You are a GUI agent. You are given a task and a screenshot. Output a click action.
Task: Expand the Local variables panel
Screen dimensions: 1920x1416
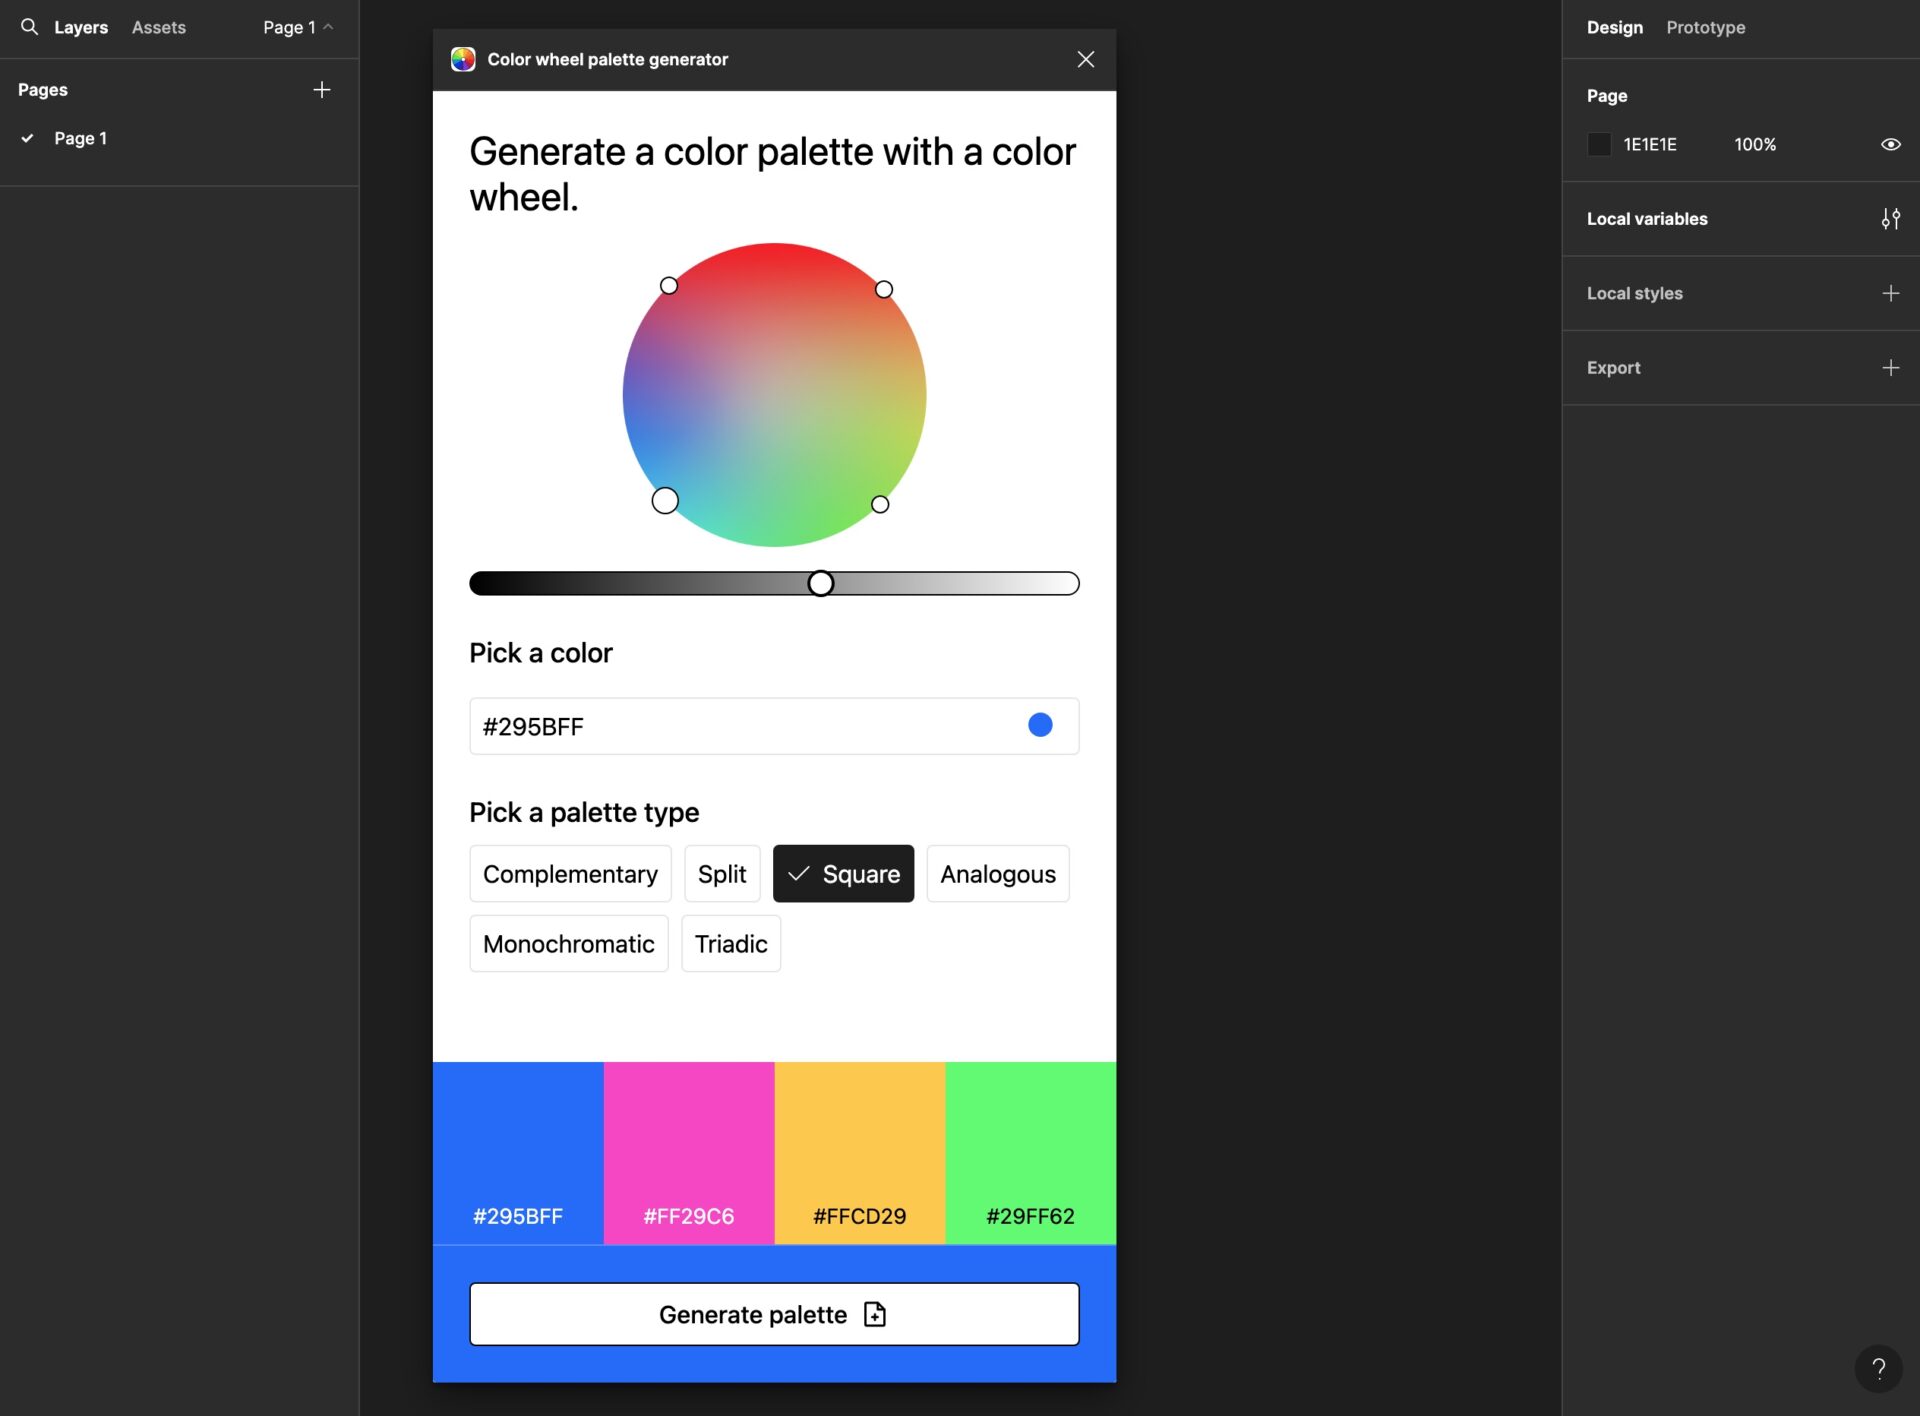coord(1890,219)
